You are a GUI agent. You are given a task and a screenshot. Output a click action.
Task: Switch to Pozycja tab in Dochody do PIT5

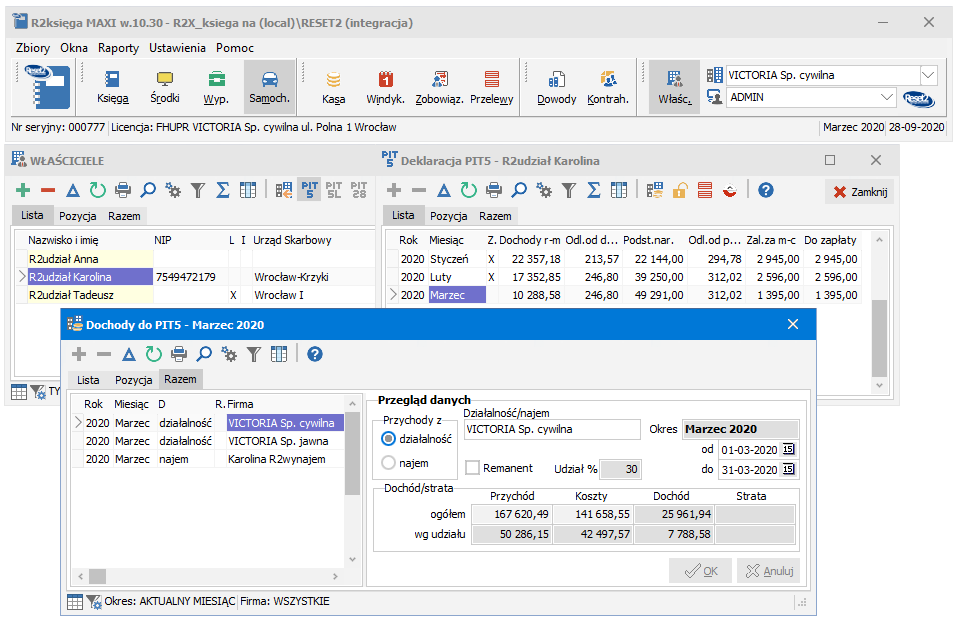[134, 380]
